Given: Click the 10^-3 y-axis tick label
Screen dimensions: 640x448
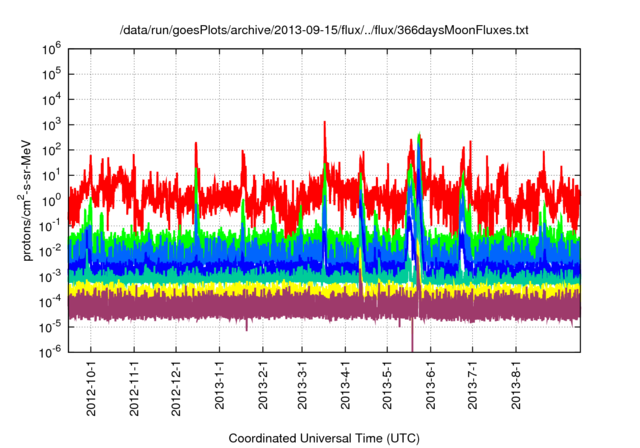Looking at the screenshot, I should [50, 276].
